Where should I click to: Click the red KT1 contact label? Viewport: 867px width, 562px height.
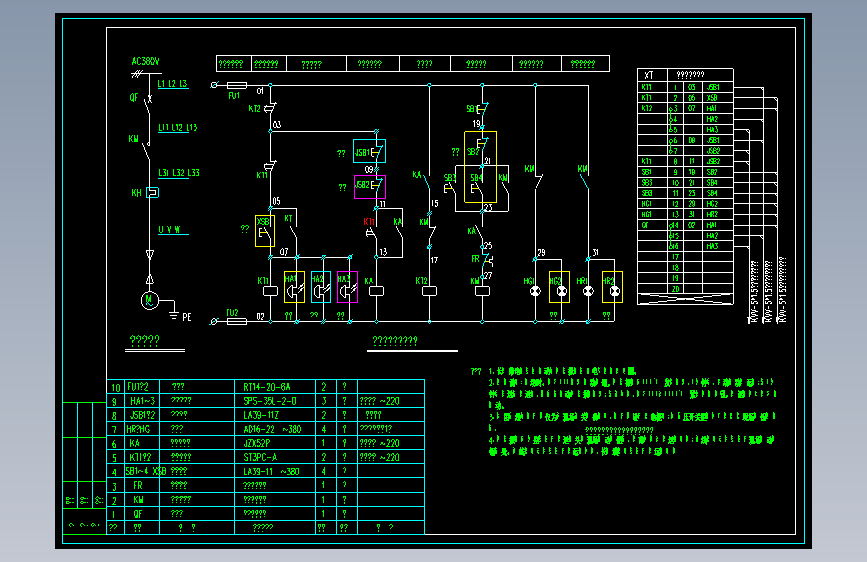pos(369,222)
